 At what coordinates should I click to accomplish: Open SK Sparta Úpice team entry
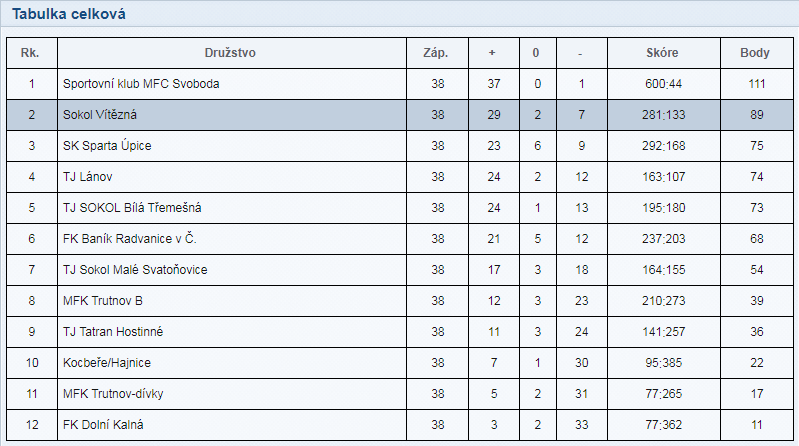pyautogui.click(x=107, y=146)
